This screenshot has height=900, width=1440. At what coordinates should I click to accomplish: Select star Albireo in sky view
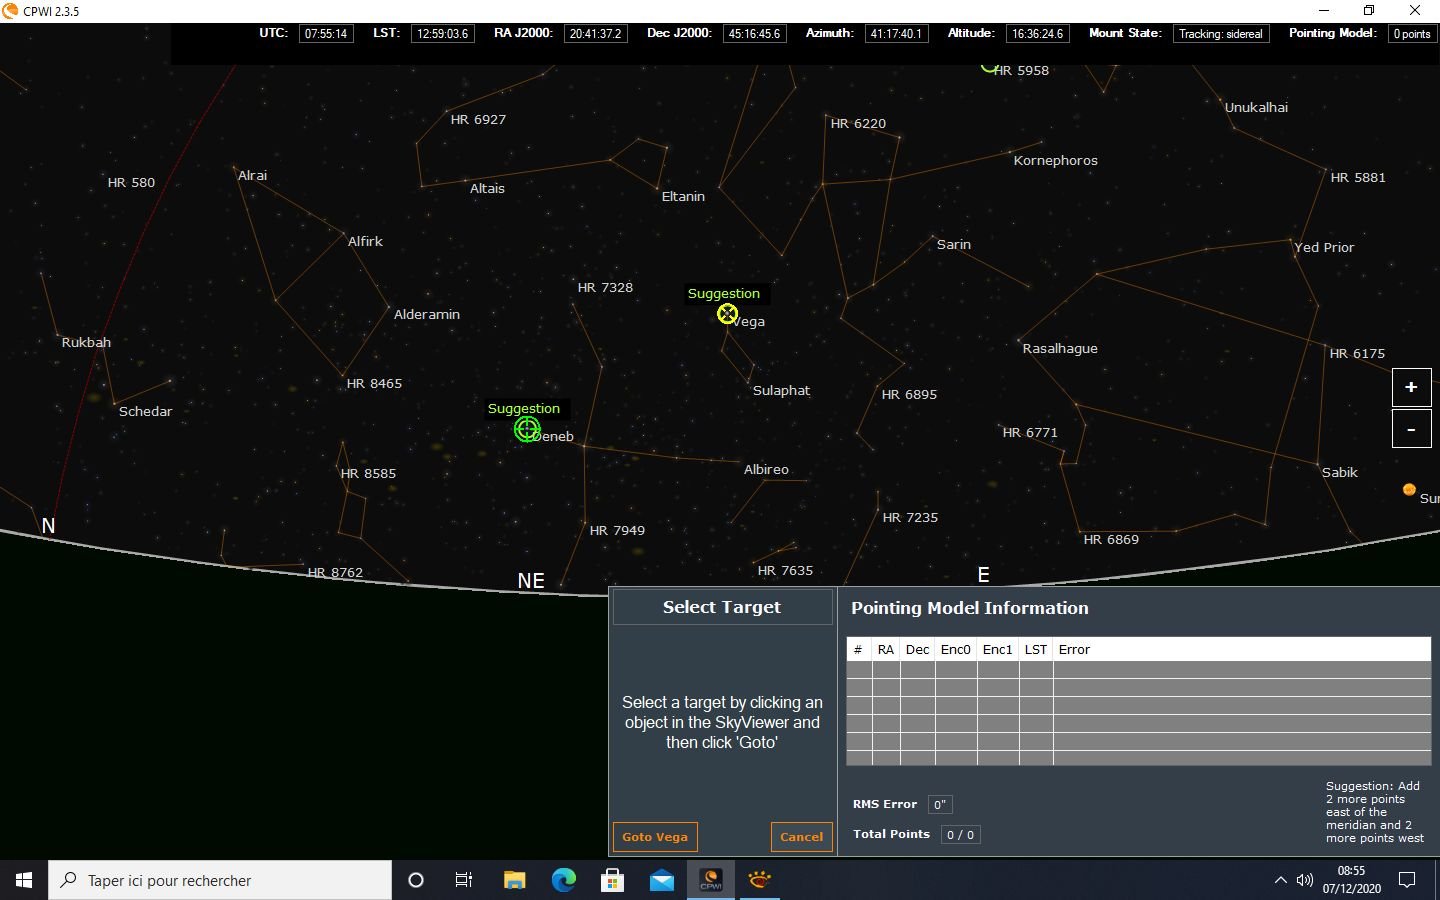[766, 470]
